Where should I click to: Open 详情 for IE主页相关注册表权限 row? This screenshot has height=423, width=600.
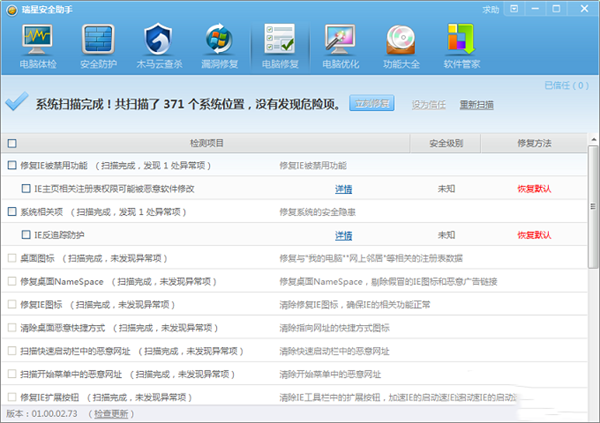coord(343,189)
